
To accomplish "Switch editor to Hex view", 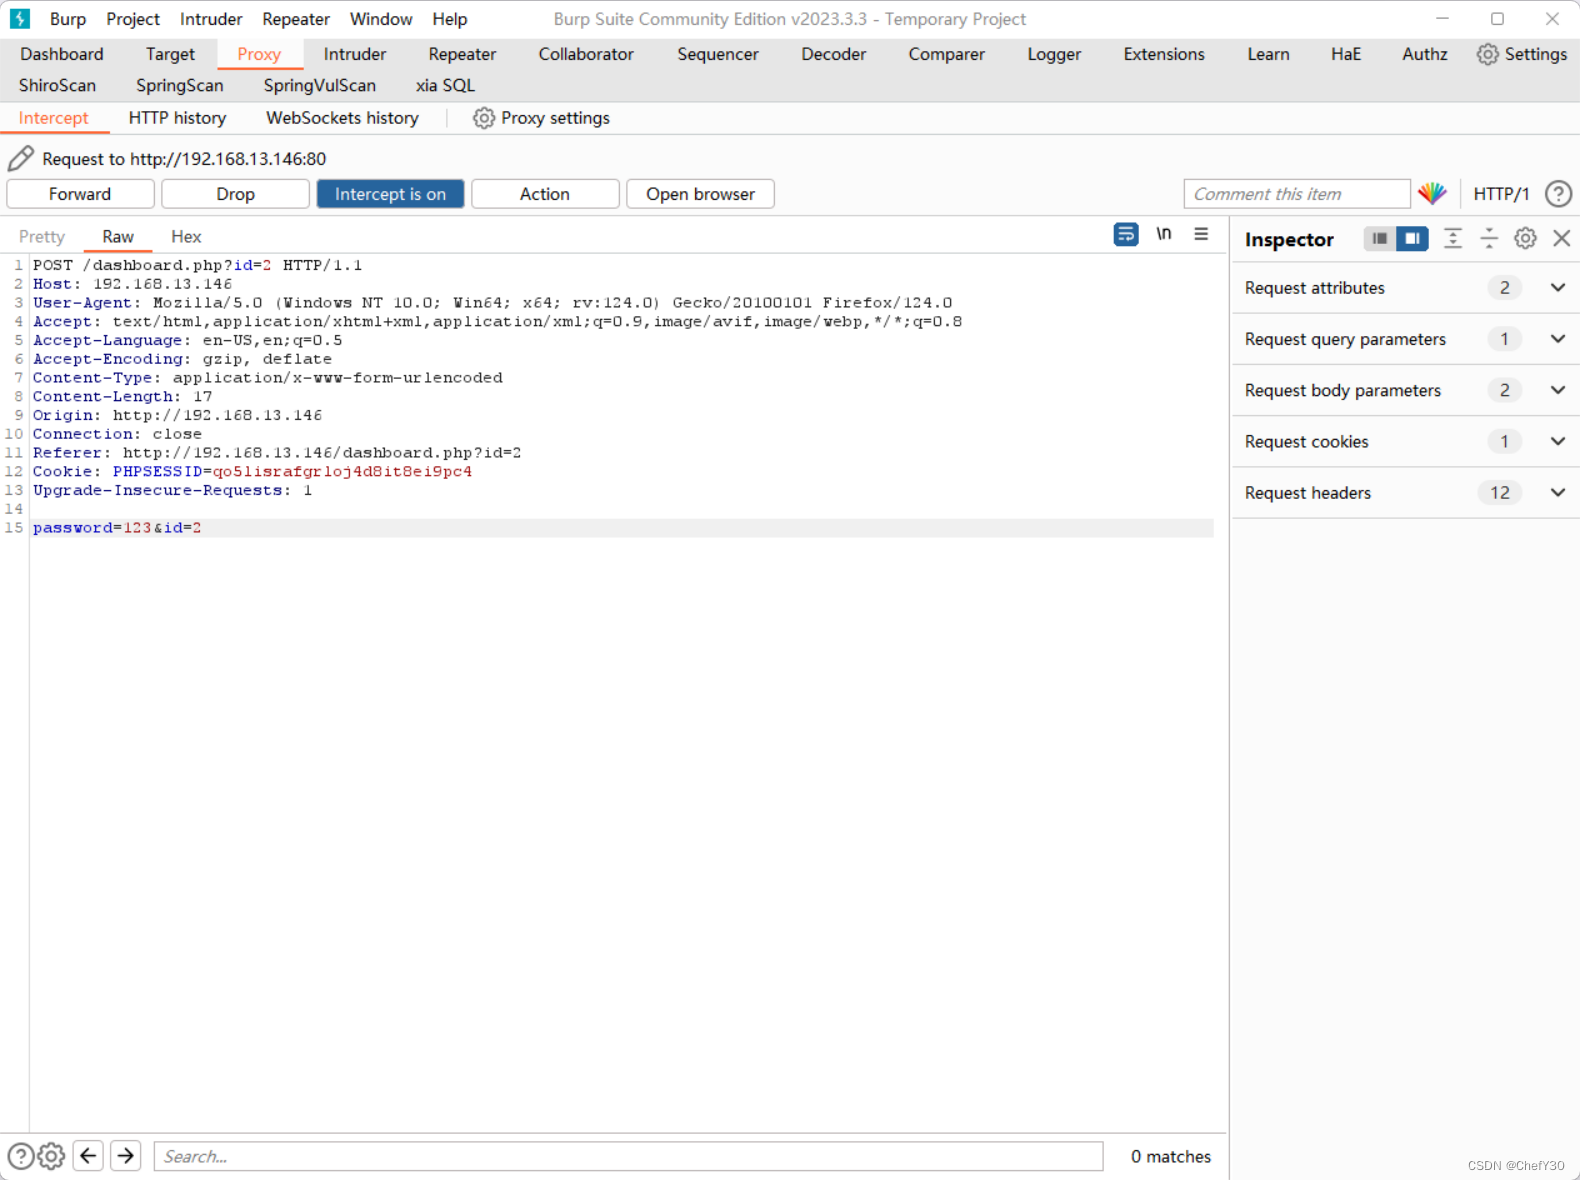I will point(186,237).
